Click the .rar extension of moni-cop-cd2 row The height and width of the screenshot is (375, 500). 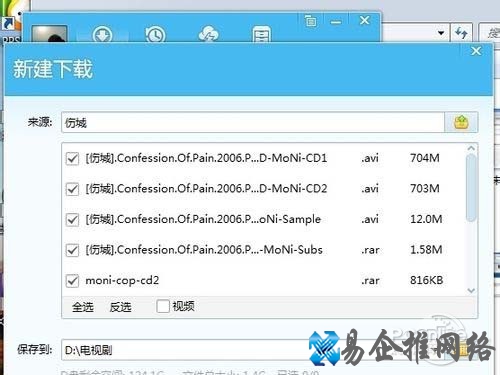[x=370, y=281]
